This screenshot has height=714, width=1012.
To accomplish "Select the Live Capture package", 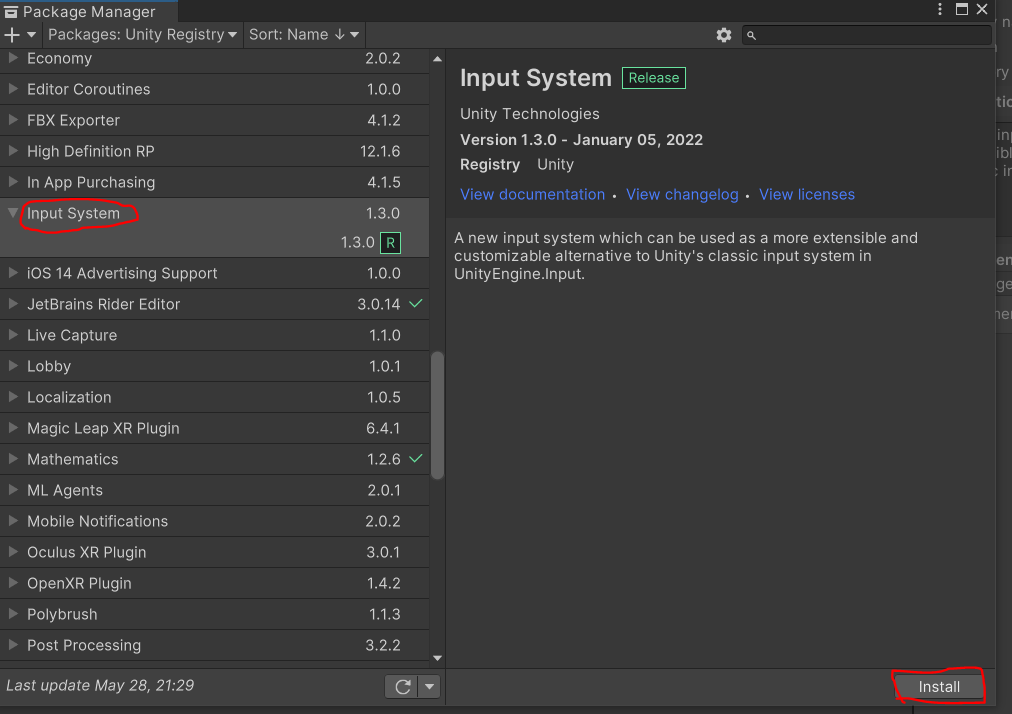I will tap(214, 335).
